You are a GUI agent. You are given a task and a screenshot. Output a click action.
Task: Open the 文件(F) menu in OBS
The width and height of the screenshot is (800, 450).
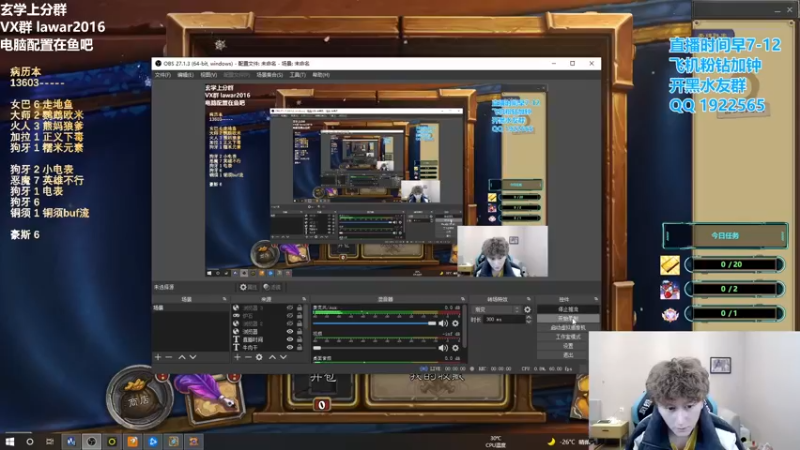click(x=163, y=75)
